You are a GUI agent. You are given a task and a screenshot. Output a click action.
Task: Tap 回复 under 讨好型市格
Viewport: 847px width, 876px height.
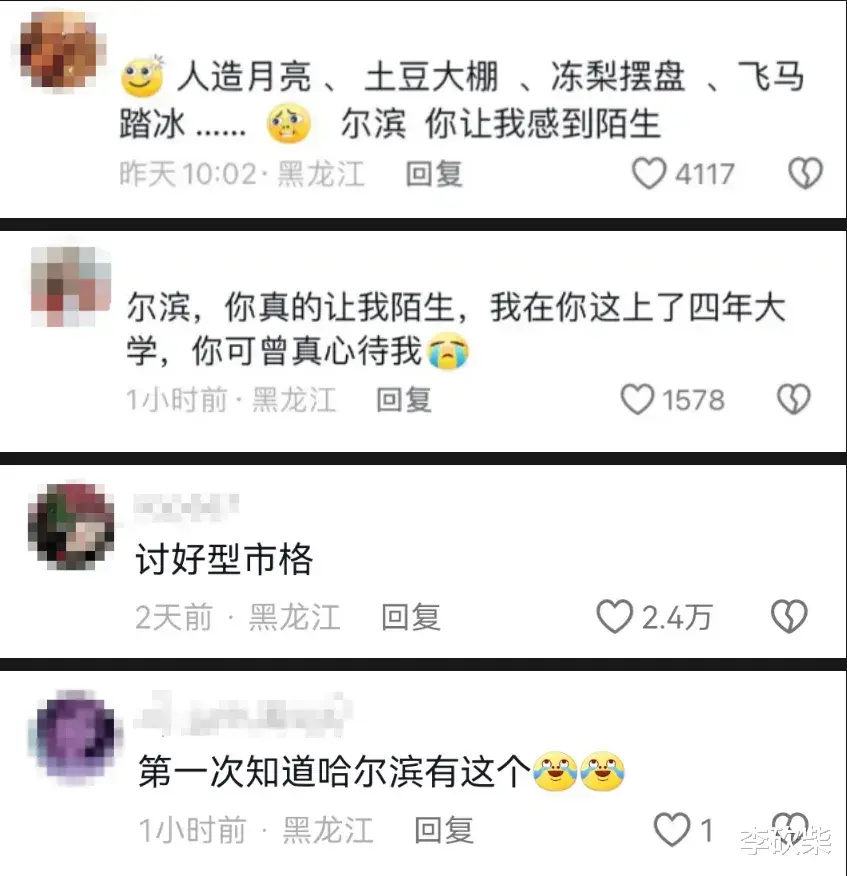[x=411, y=617]
